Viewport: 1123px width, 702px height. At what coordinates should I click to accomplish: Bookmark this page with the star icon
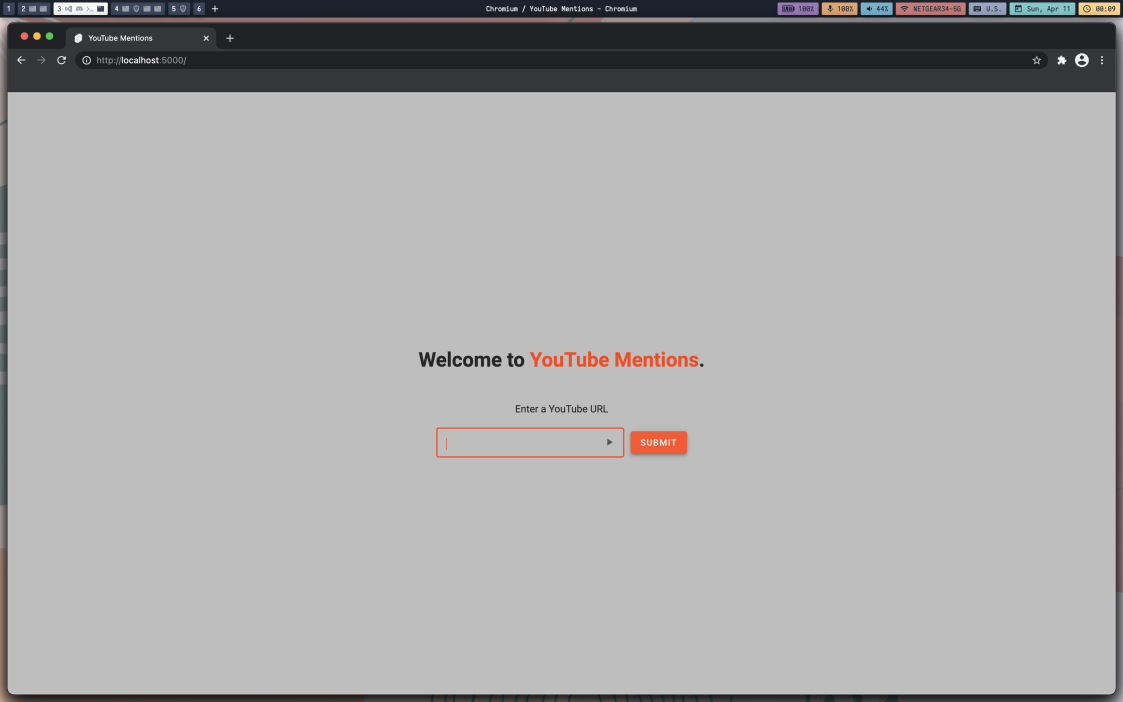click(x=1036, y=60)
